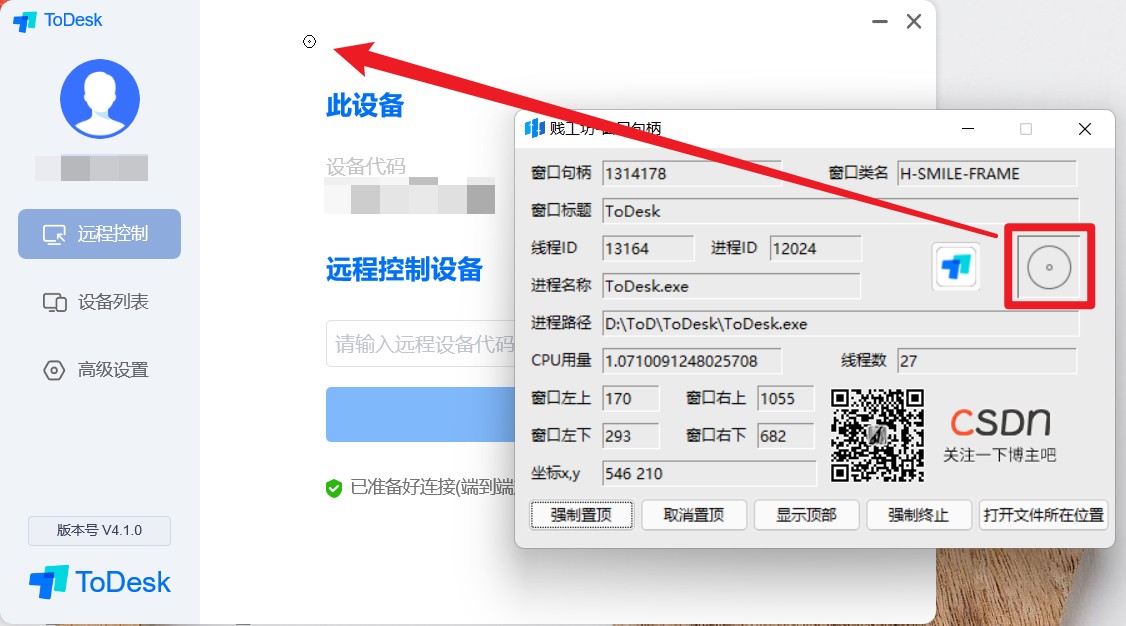Click the CSDN logo

1000,422
